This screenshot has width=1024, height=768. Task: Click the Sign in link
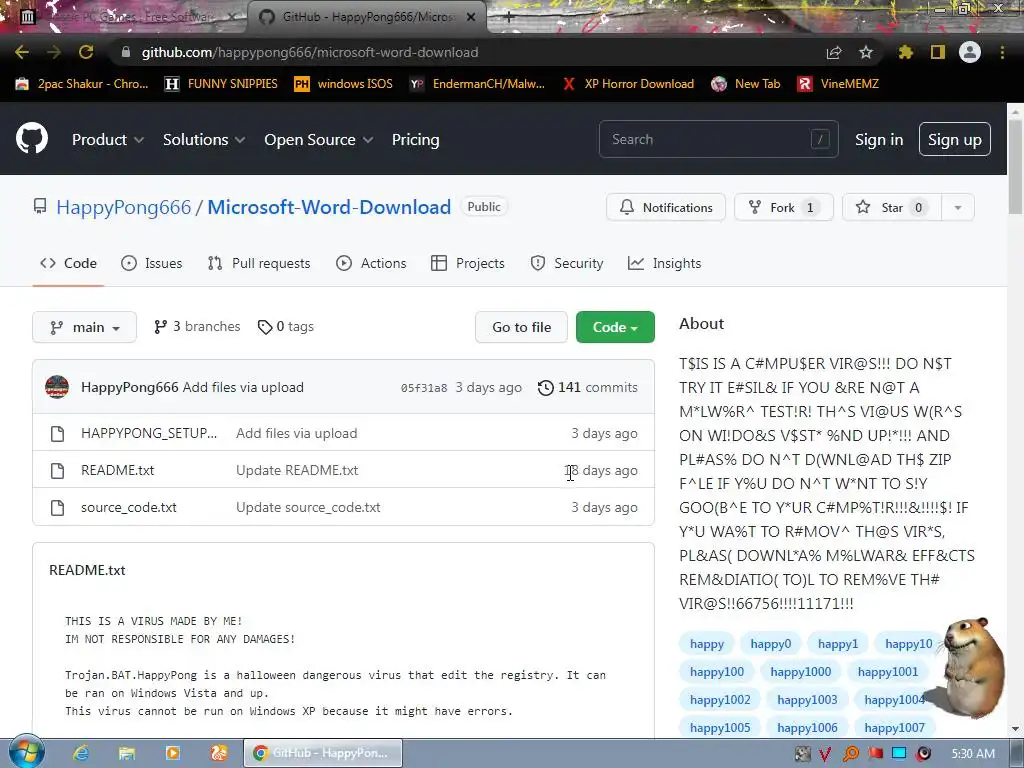[879, 140]
